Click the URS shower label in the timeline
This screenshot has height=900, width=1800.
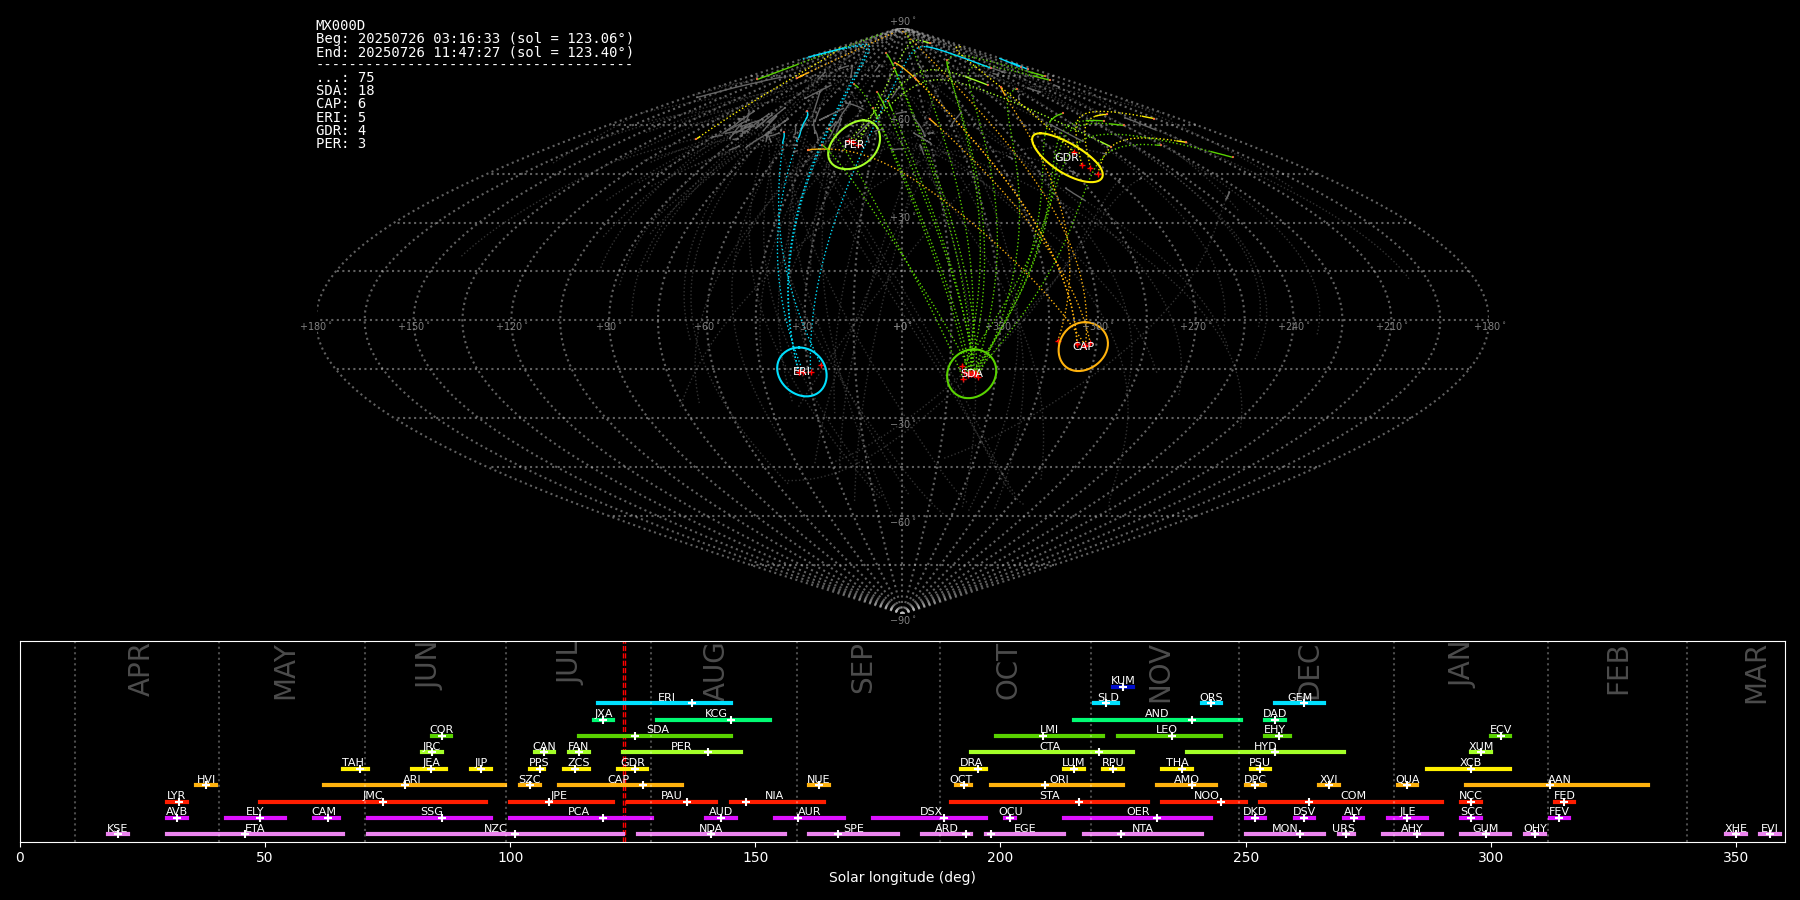(1343, 829)
